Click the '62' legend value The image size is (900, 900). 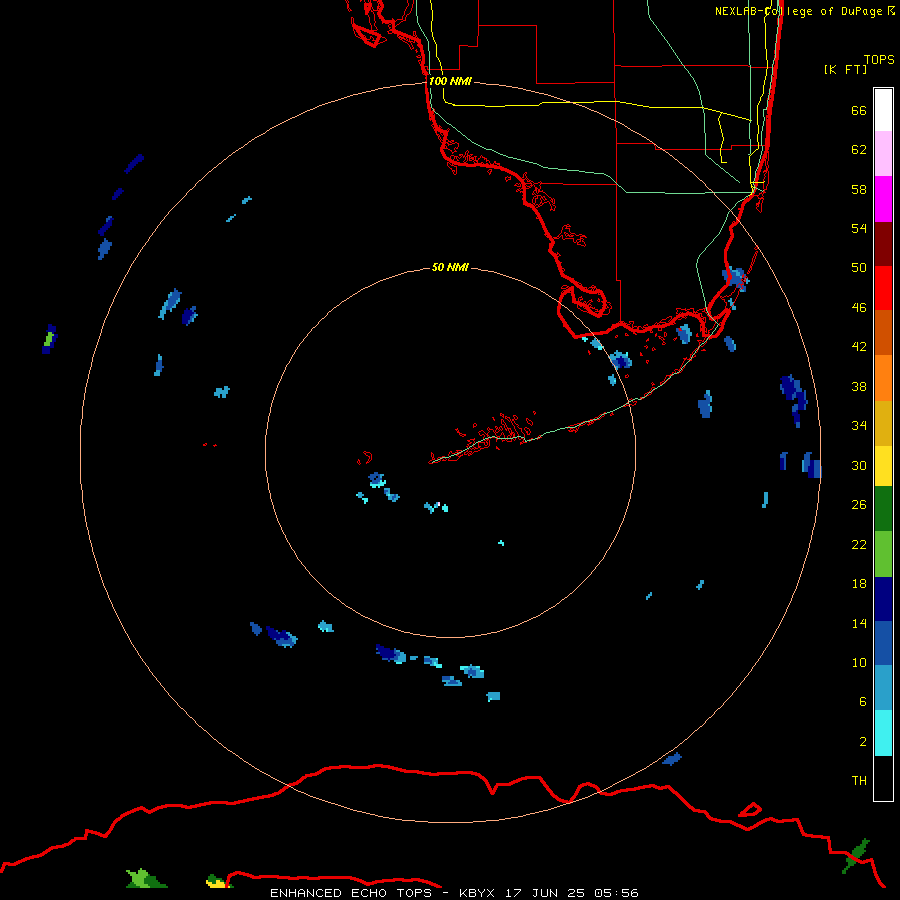coord(859,149)
